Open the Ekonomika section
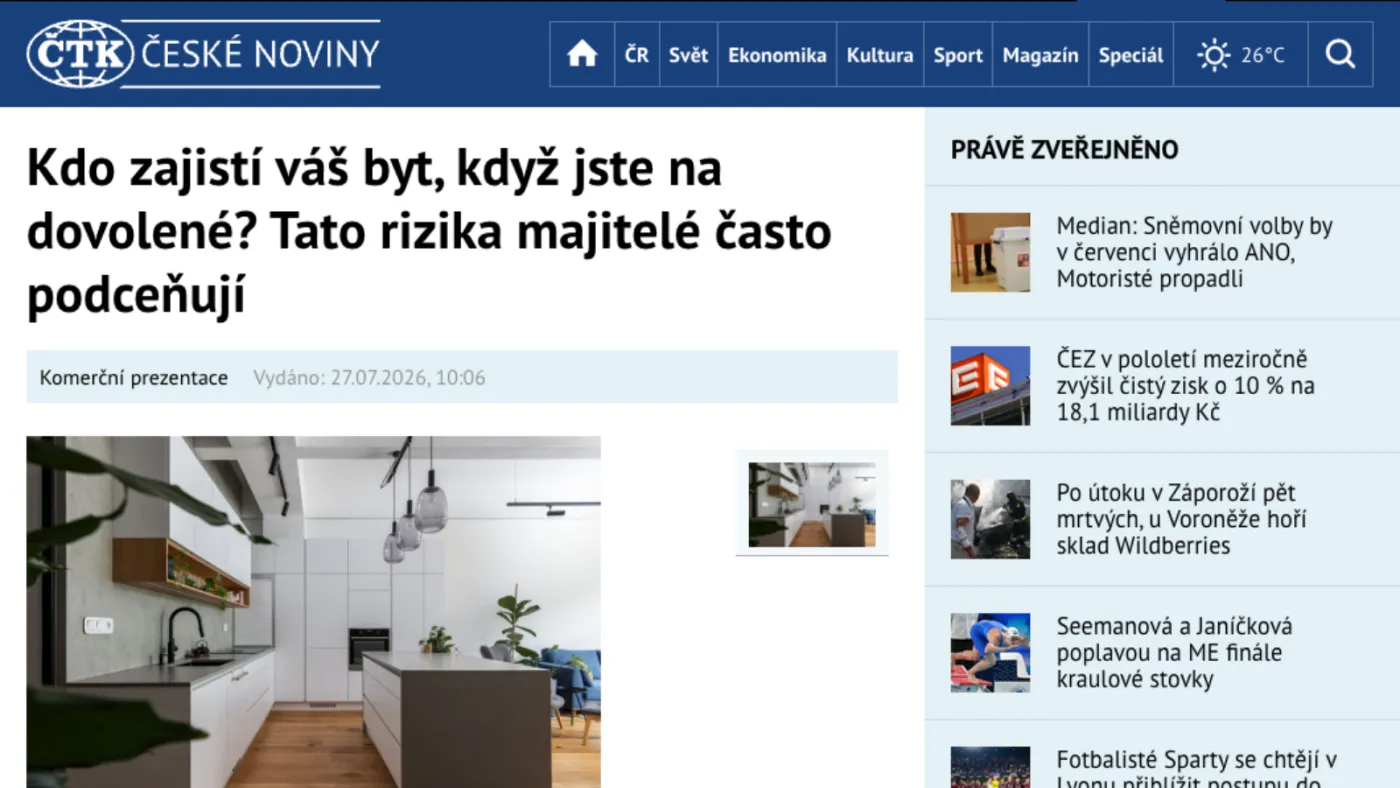Viewport: 1400px width, 788px height. (x=777, y=55)
